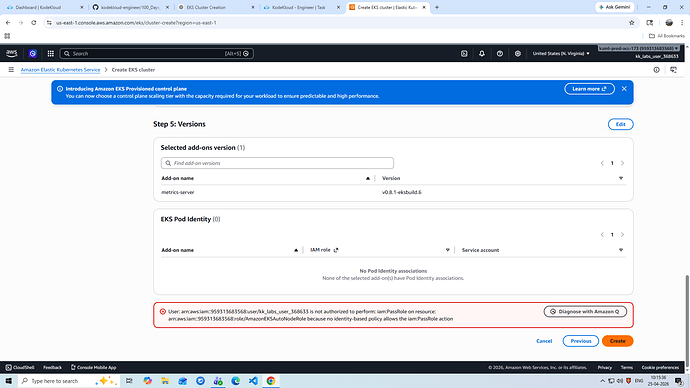Open the AWS services grid menu

pyautogui.click(x=51, y=53)
